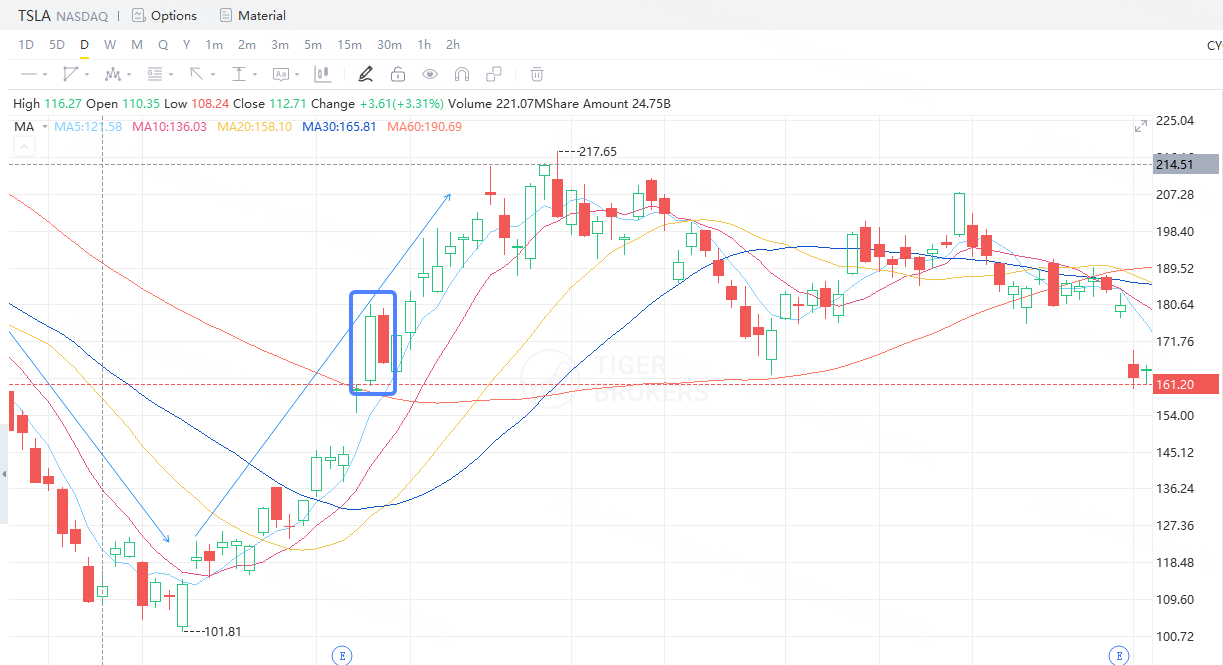Open the Options link

(174, 15)
